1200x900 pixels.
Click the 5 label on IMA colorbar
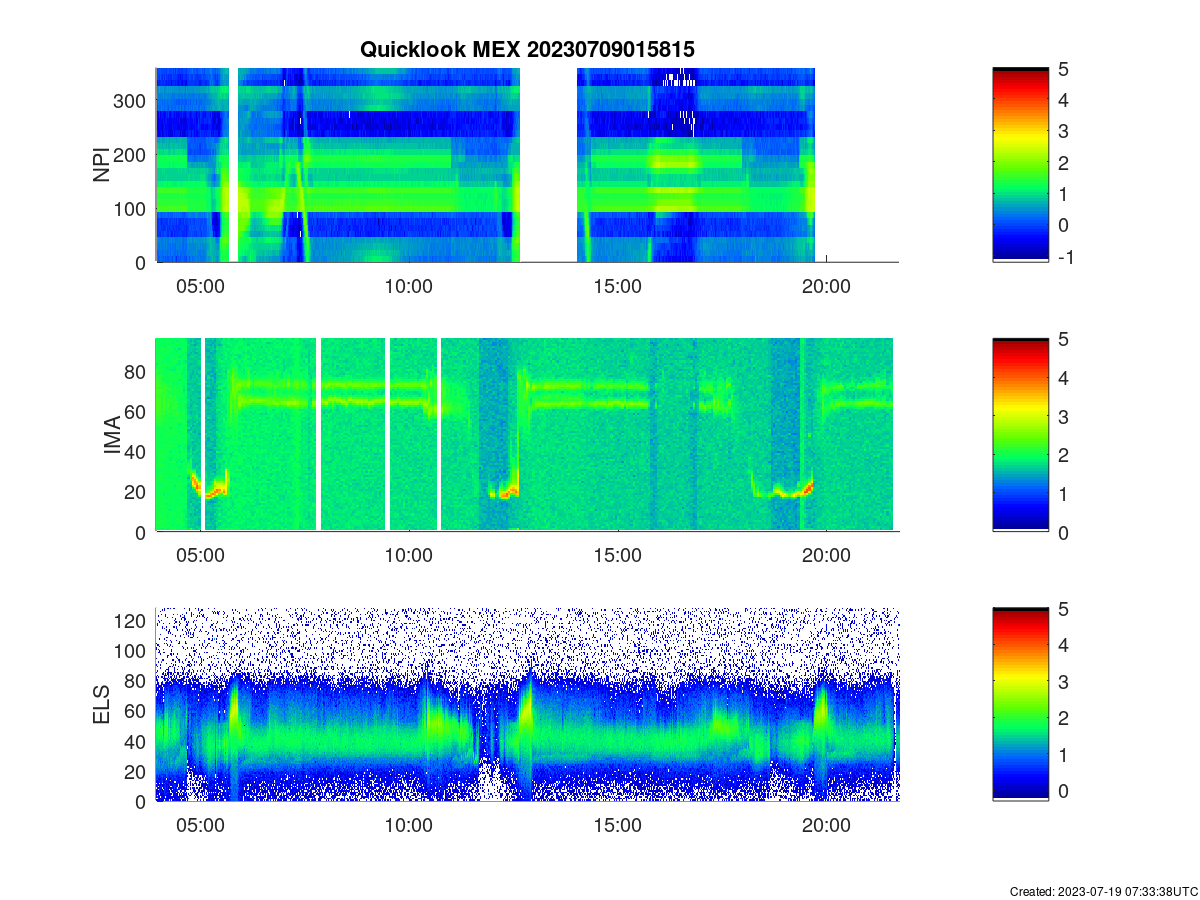coord(1065,339)
